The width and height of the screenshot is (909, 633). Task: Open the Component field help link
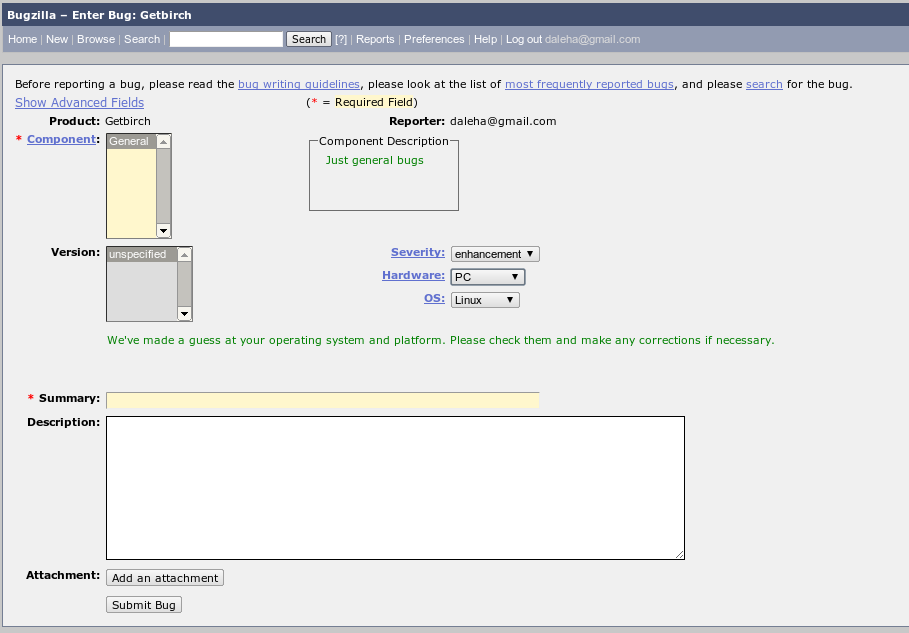(x=61, y=139)
